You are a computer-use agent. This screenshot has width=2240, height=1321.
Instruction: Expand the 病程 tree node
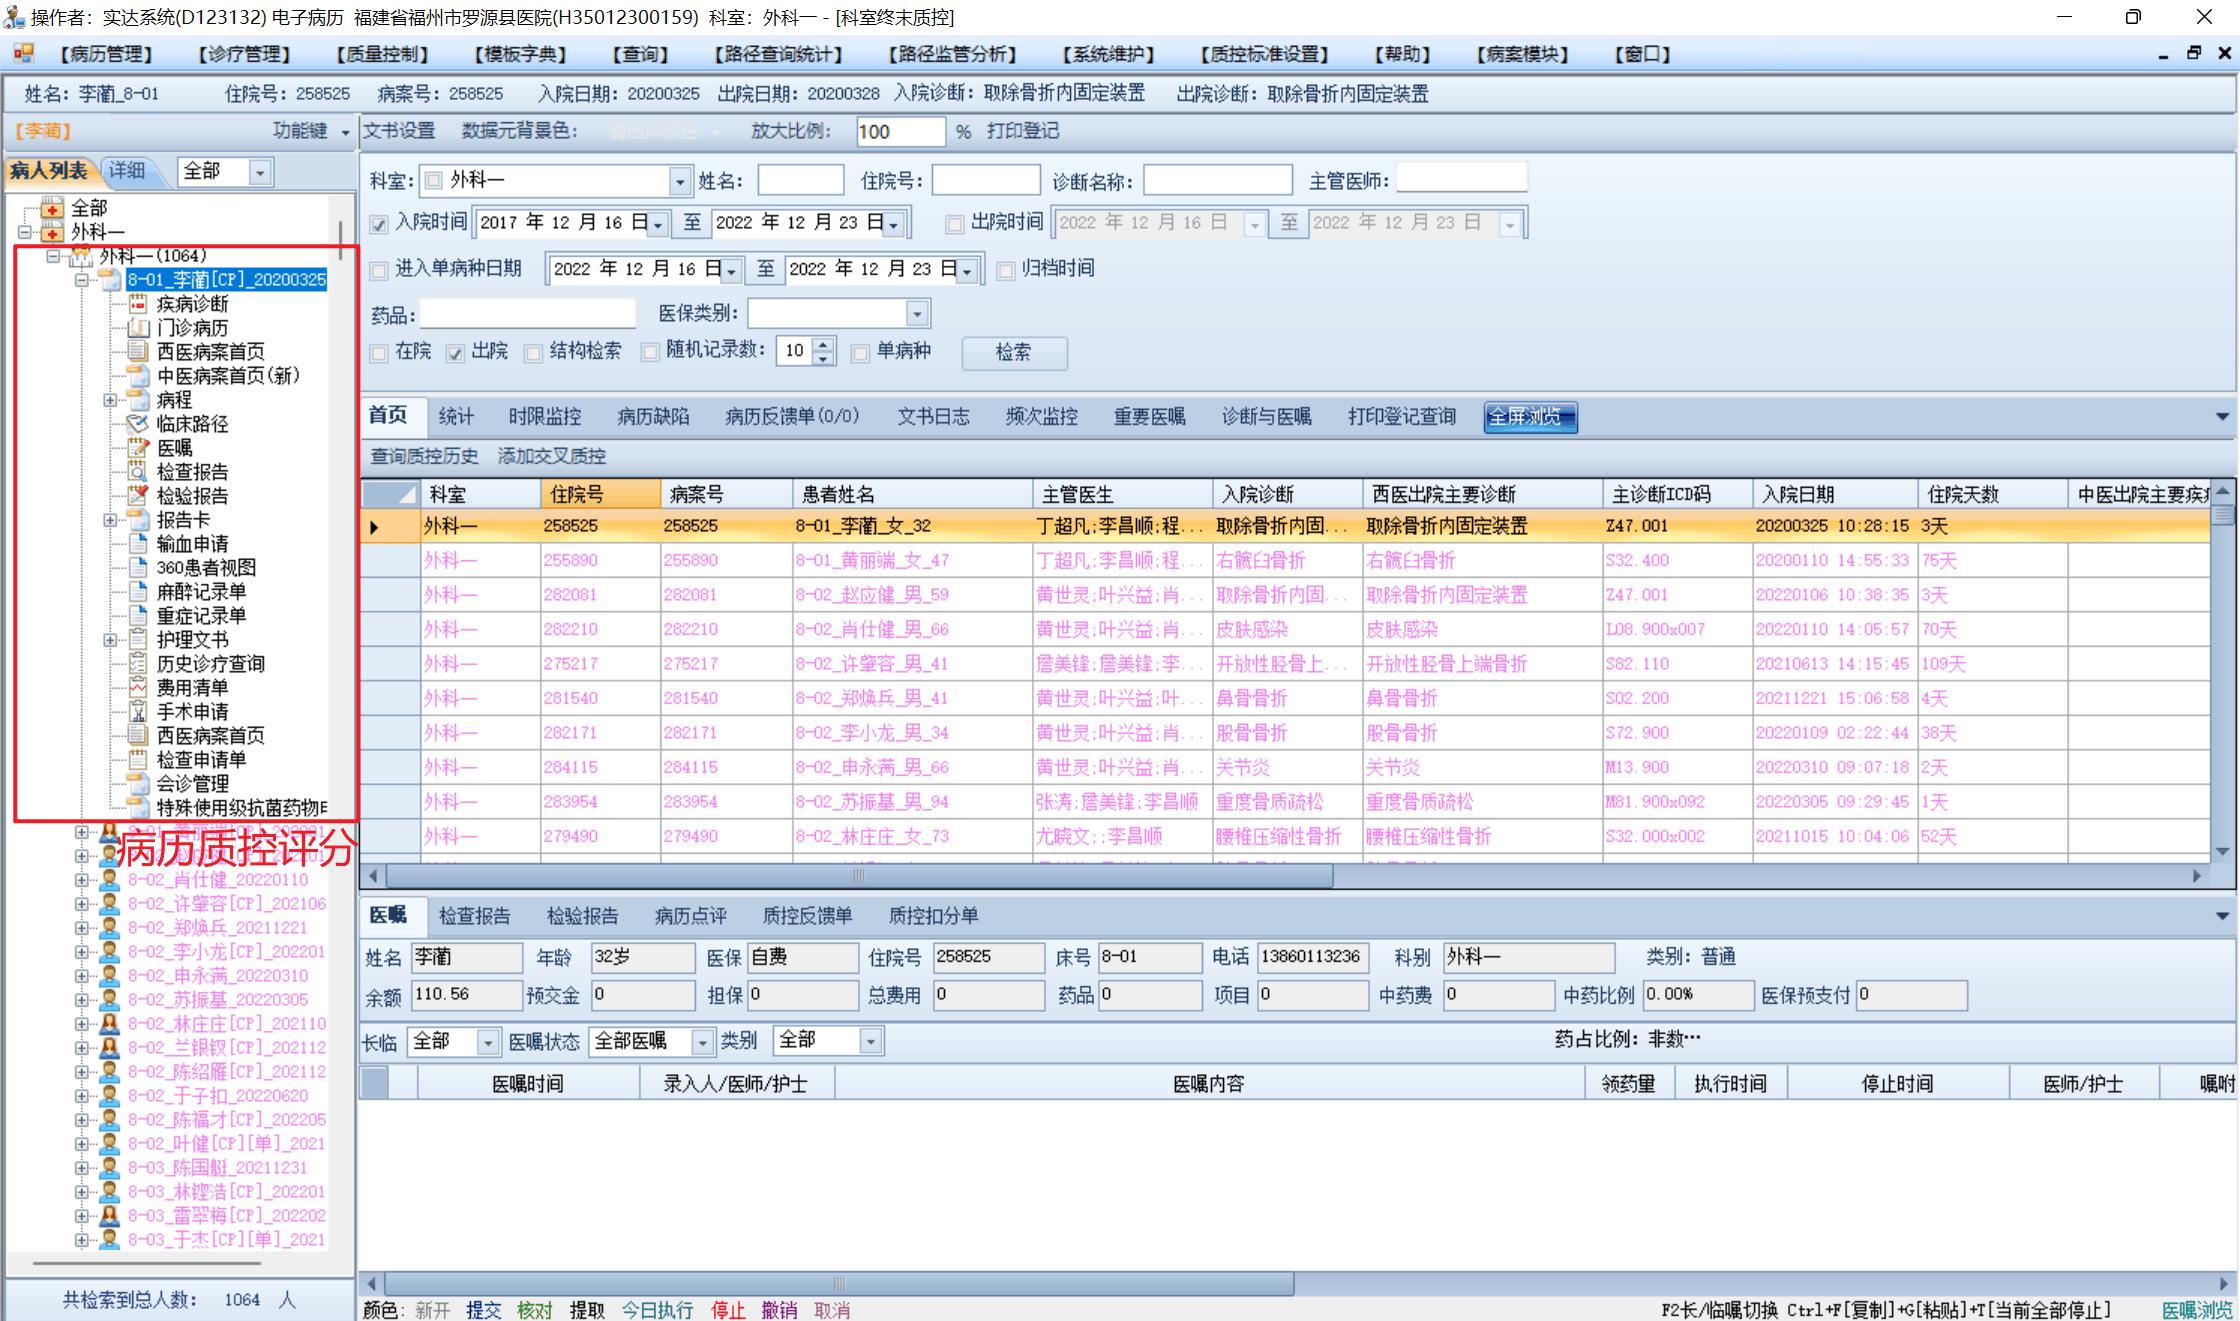click(x=110, y=400)
